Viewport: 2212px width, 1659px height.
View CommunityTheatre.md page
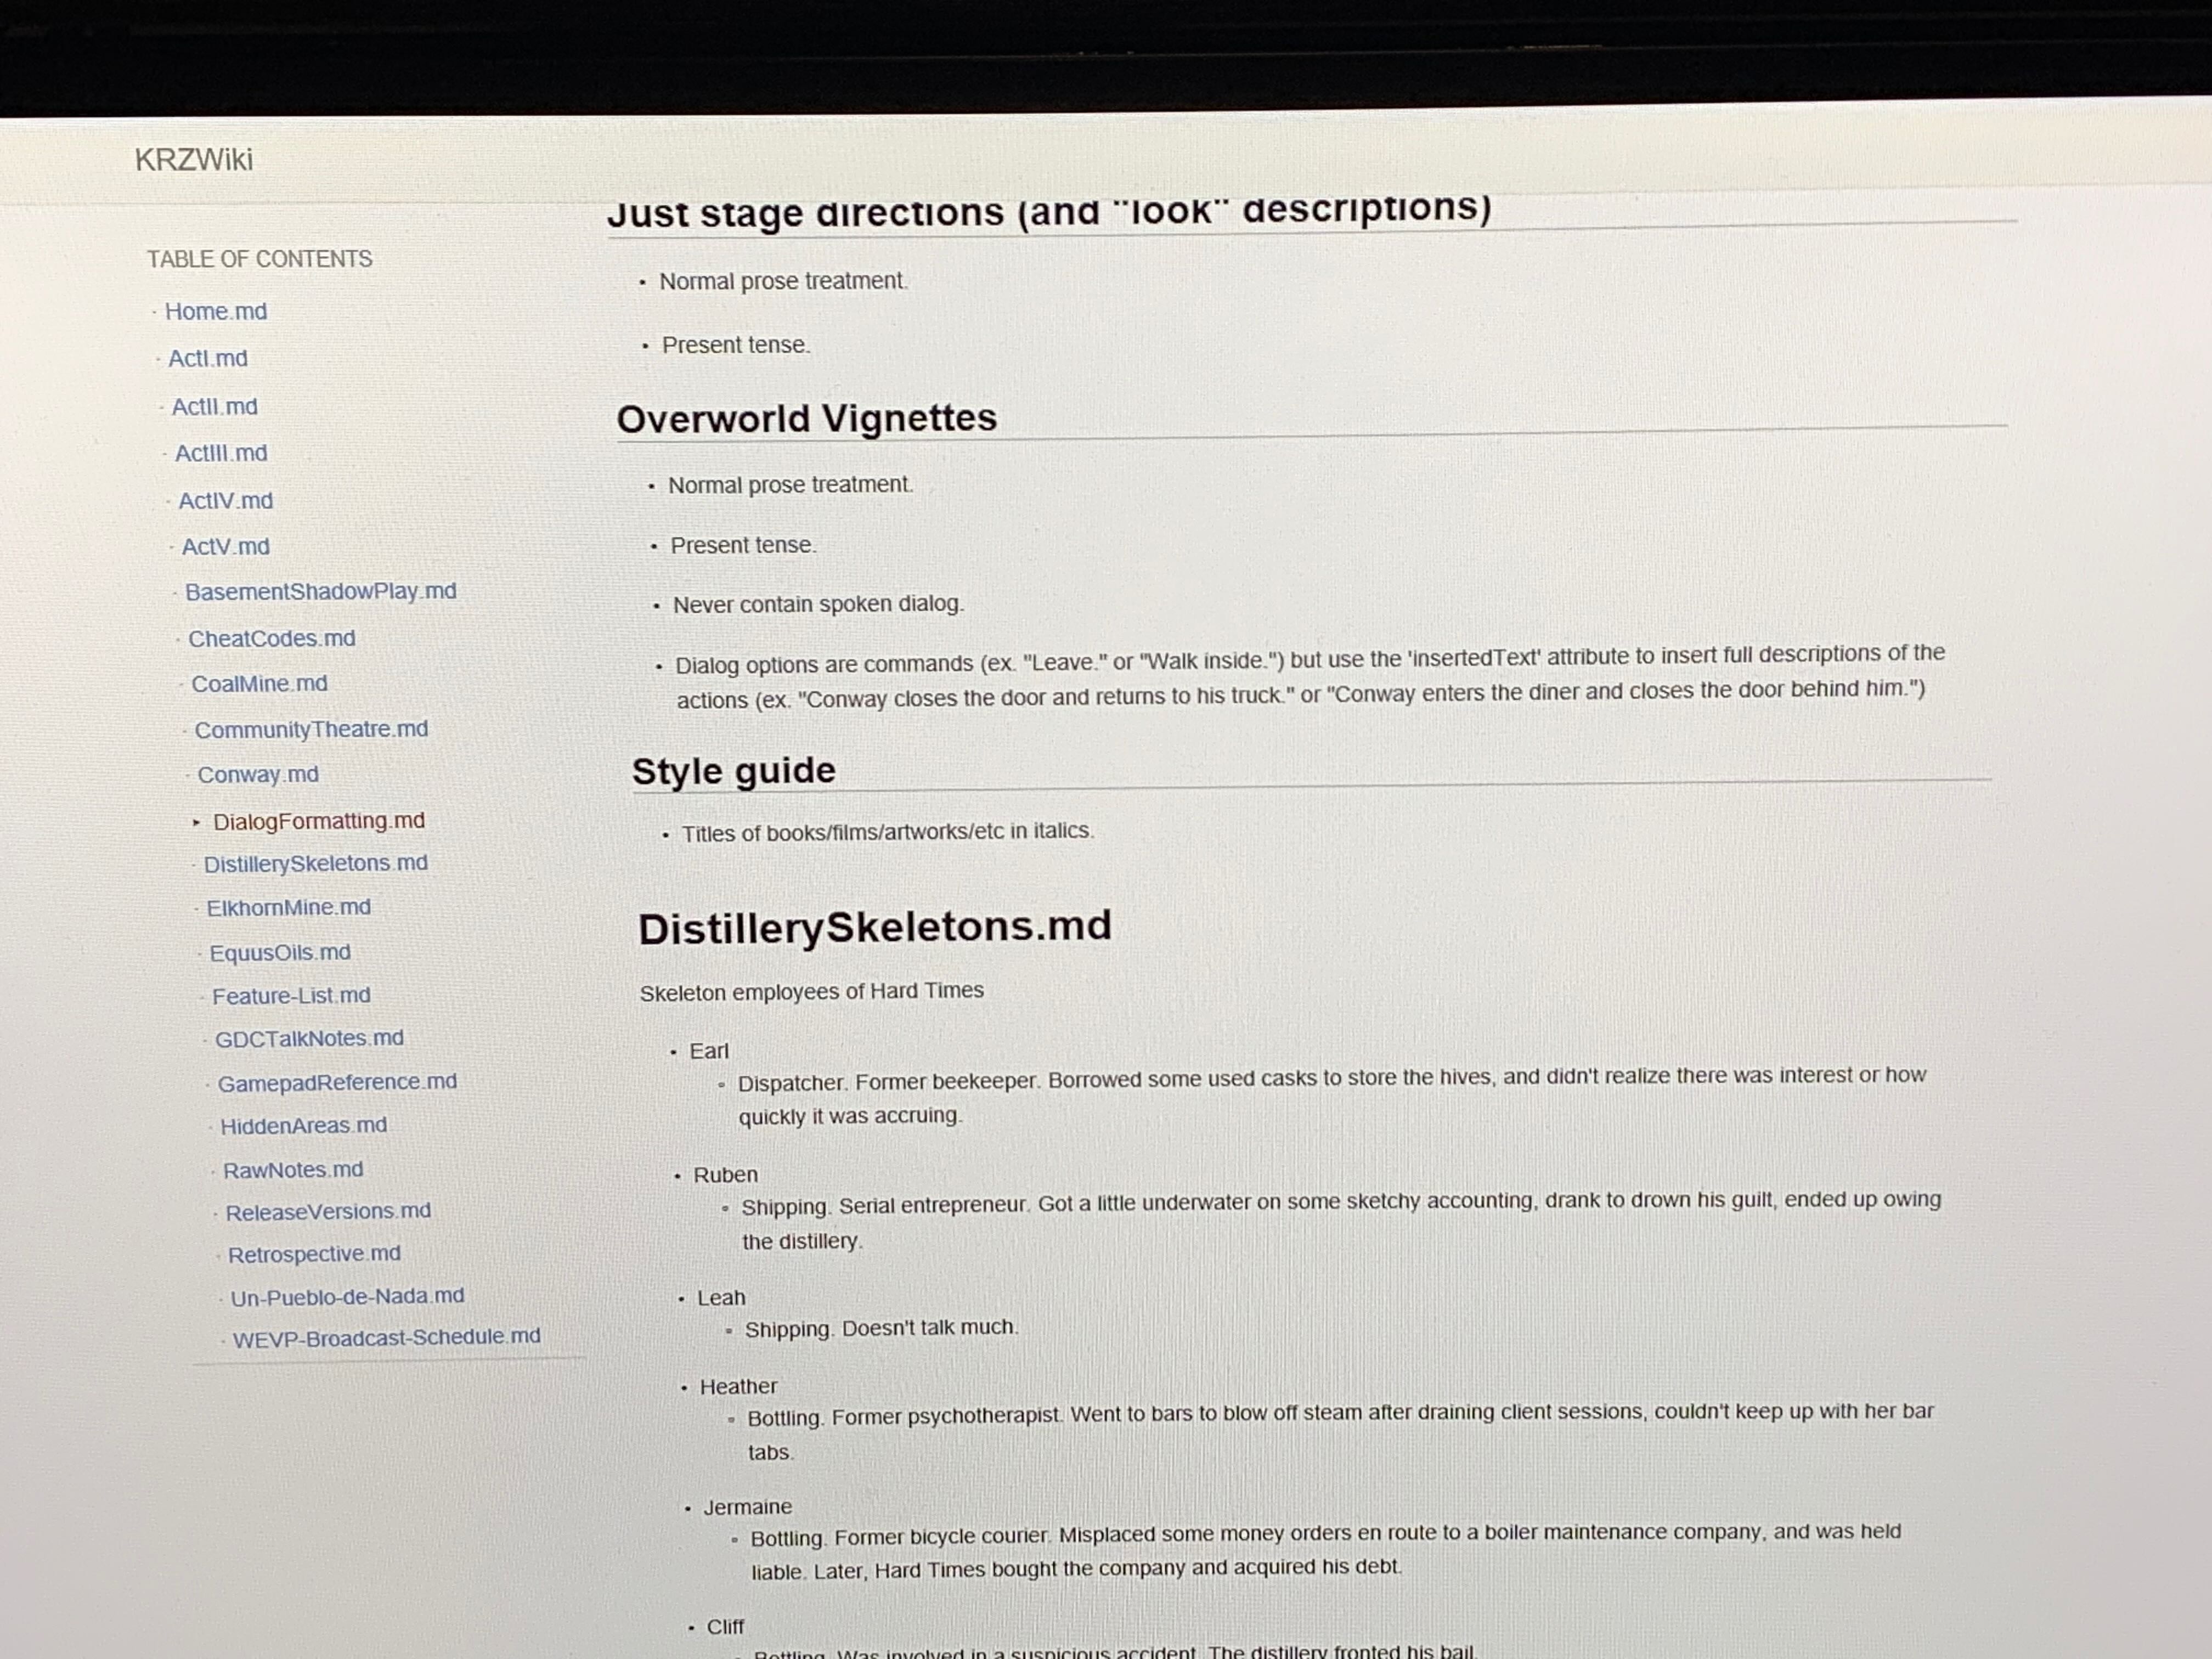311,730
